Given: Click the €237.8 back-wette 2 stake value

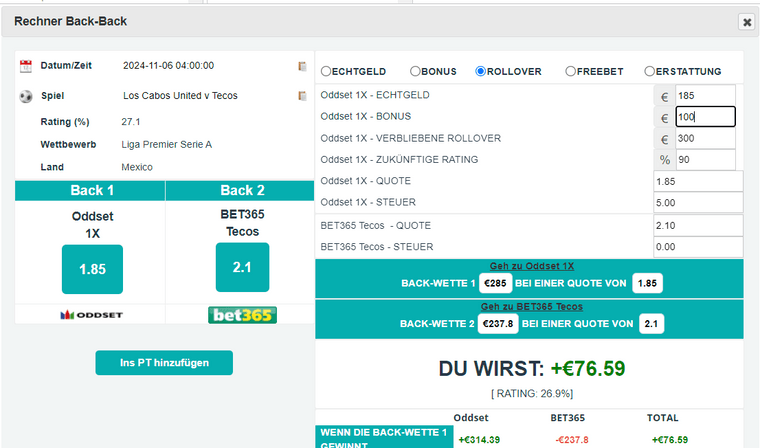Looking at the screenshot, I should (x=498, y=324).
